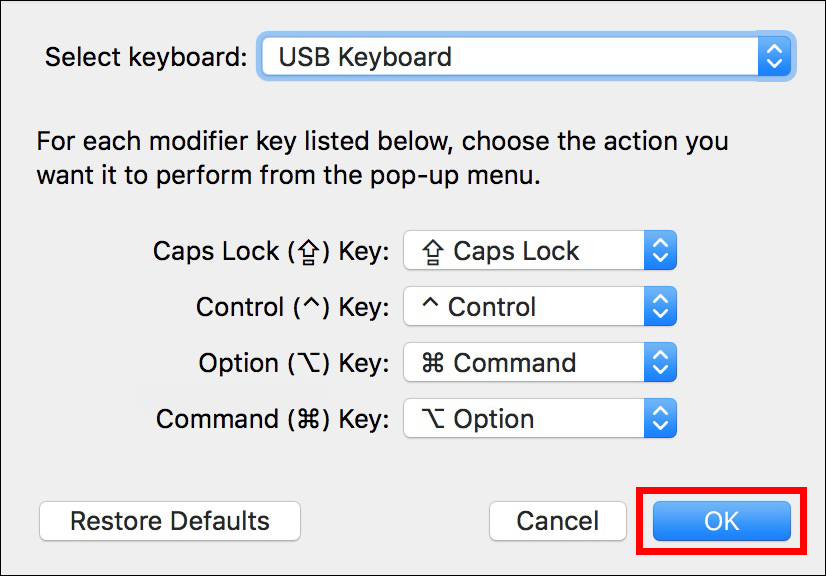This screenshot has width=826, height=576.
Task: Confirm the changes with the OK button
Action: [721, 521]
